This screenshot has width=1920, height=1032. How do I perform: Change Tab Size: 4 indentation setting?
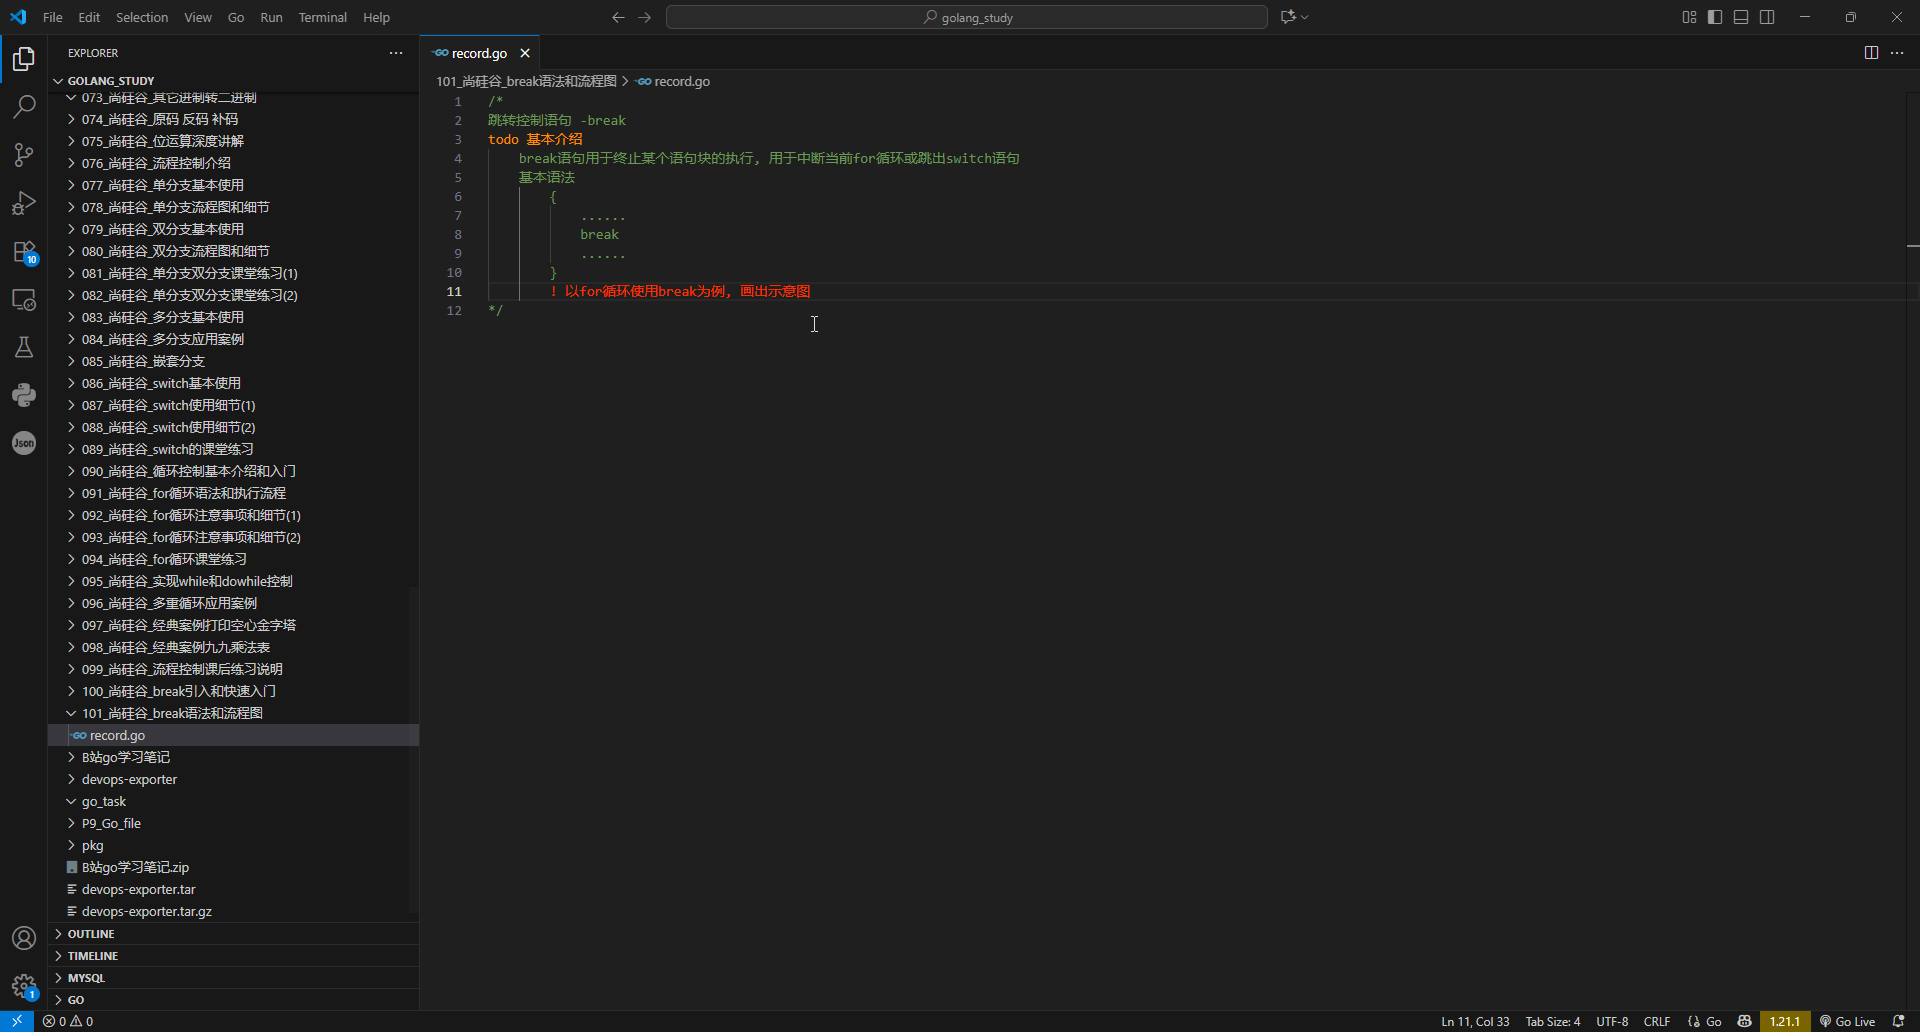(x=1553, y=1021)
